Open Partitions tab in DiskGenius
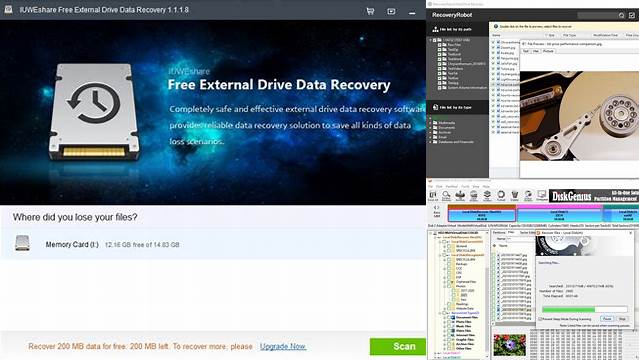Viewport: 639px width, 360px height. pyautogui.click(x=500, y=232)
